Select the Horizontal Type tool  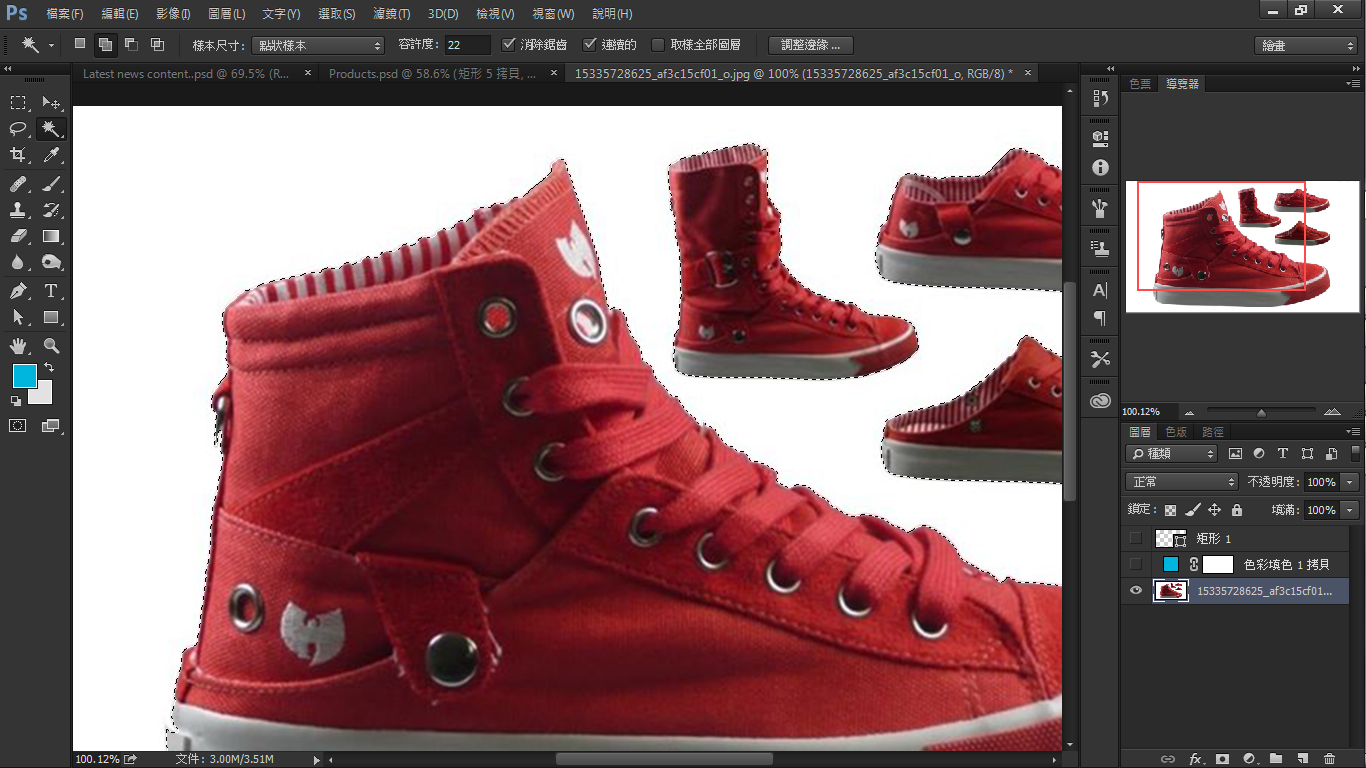point(51,291)
